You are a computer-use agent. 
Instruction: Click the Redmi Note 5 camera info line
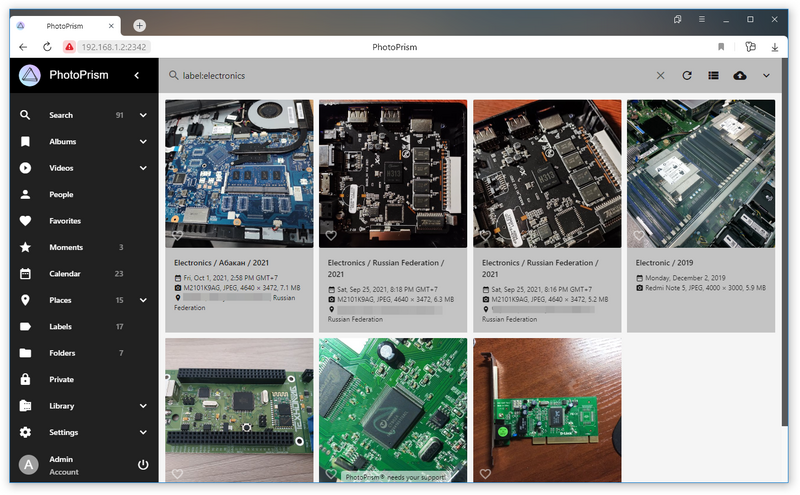click(706, 288)
